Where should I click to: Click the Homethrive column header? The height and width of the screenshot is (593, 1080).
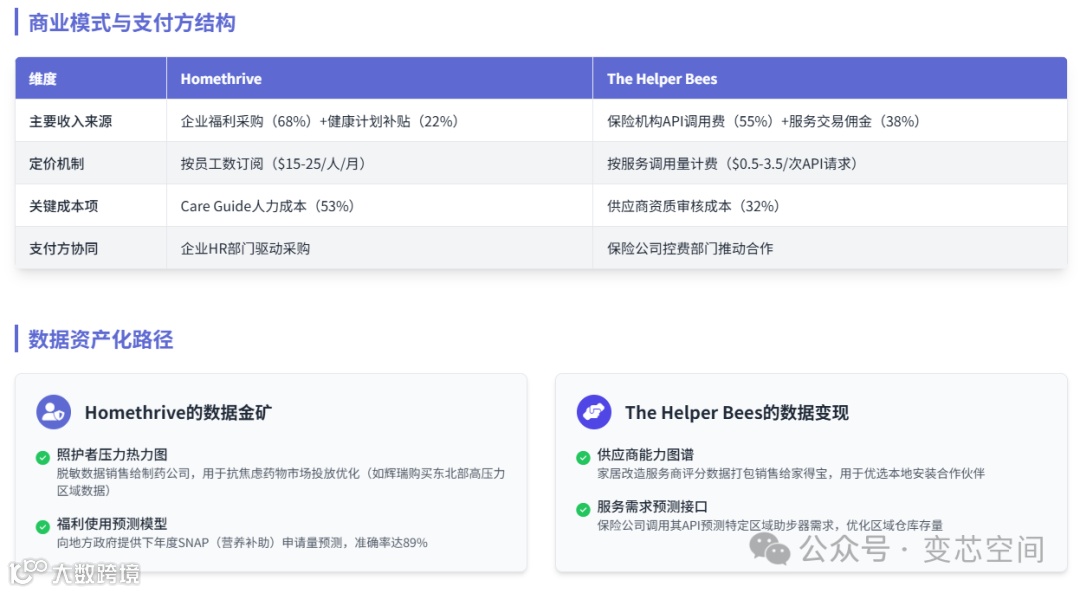tap(380, 79)
